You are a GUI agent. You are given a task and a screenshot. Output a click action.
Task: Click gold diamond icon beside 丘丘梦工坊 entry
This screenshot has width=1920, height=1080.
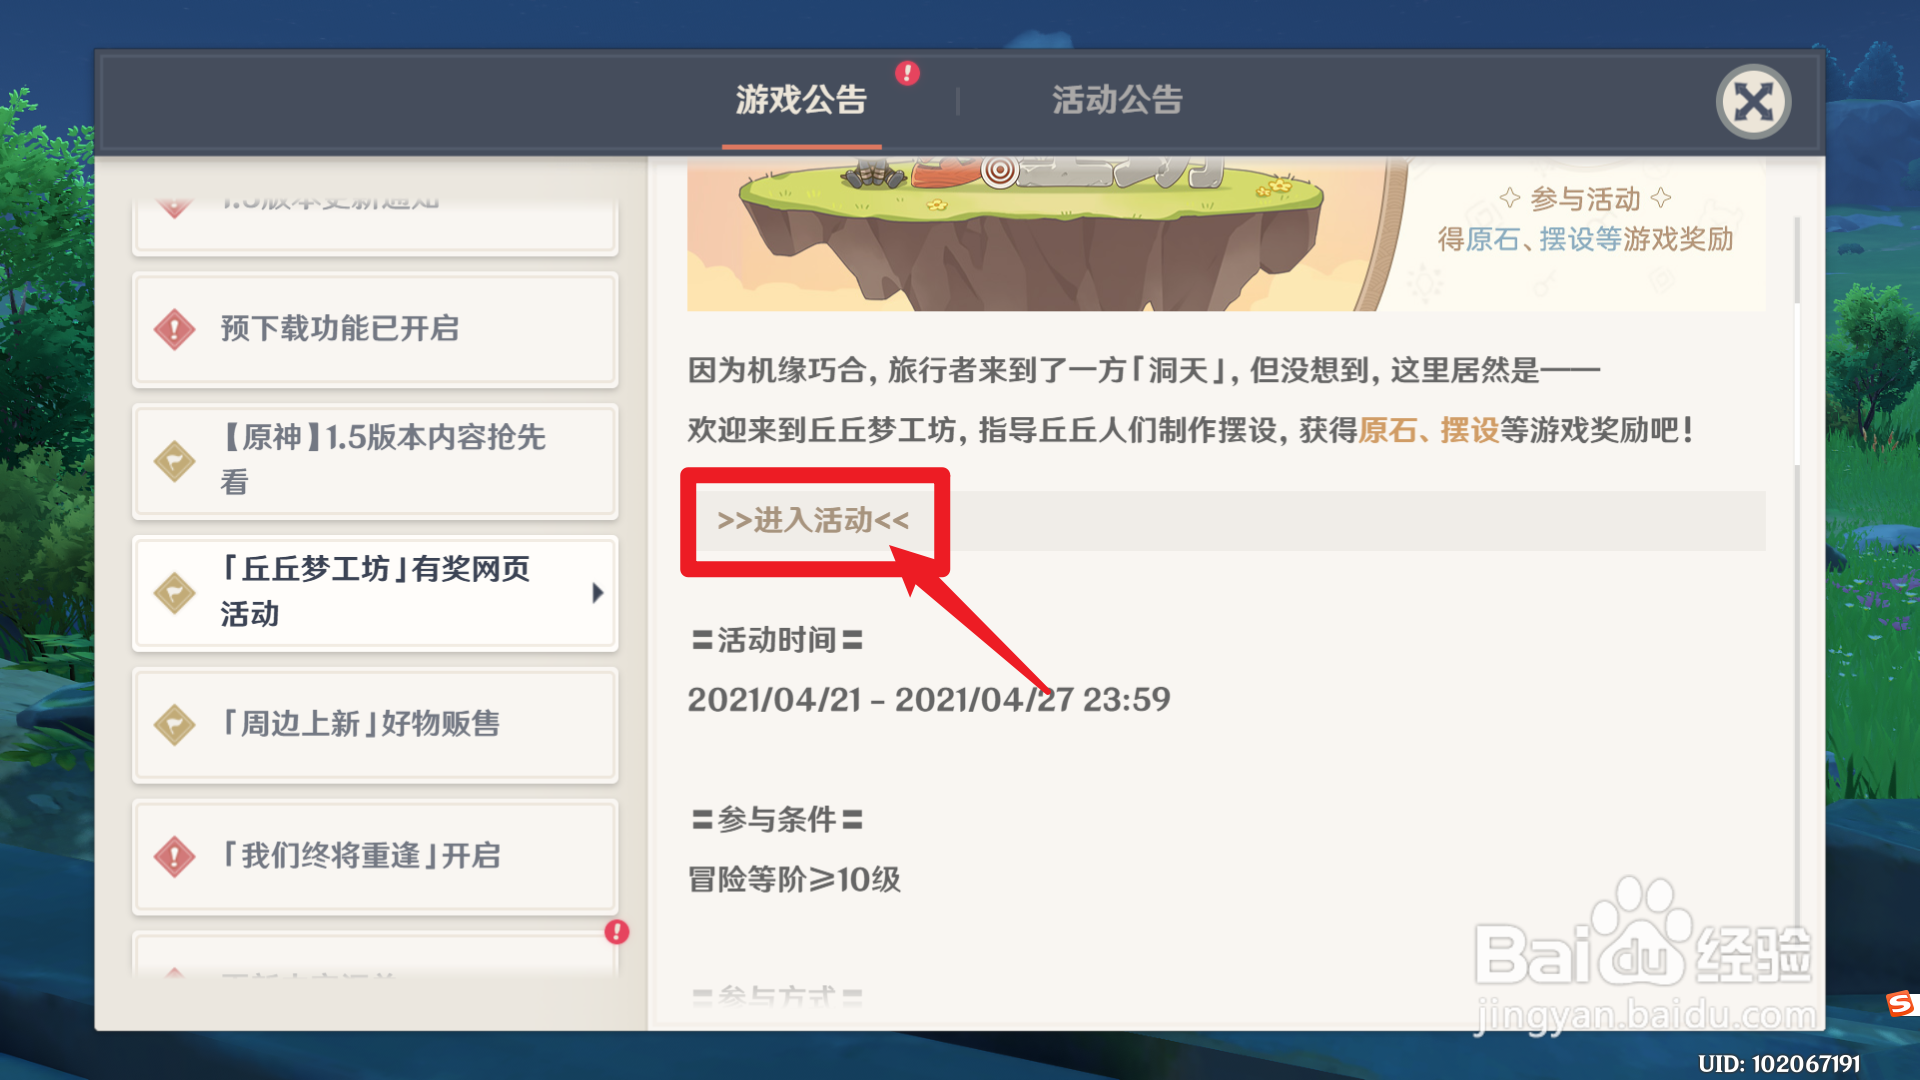175,593
